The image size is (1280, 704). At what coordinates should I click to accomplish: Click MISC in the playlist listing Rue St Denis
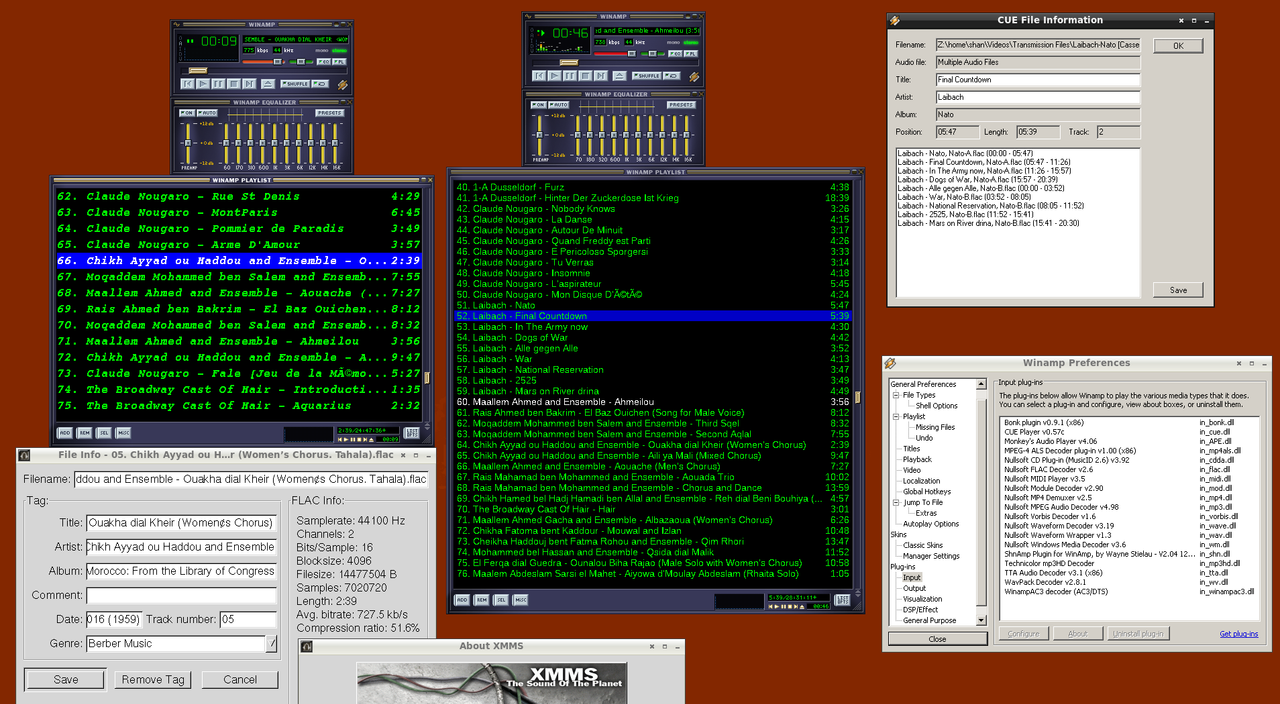pos(123,433)
